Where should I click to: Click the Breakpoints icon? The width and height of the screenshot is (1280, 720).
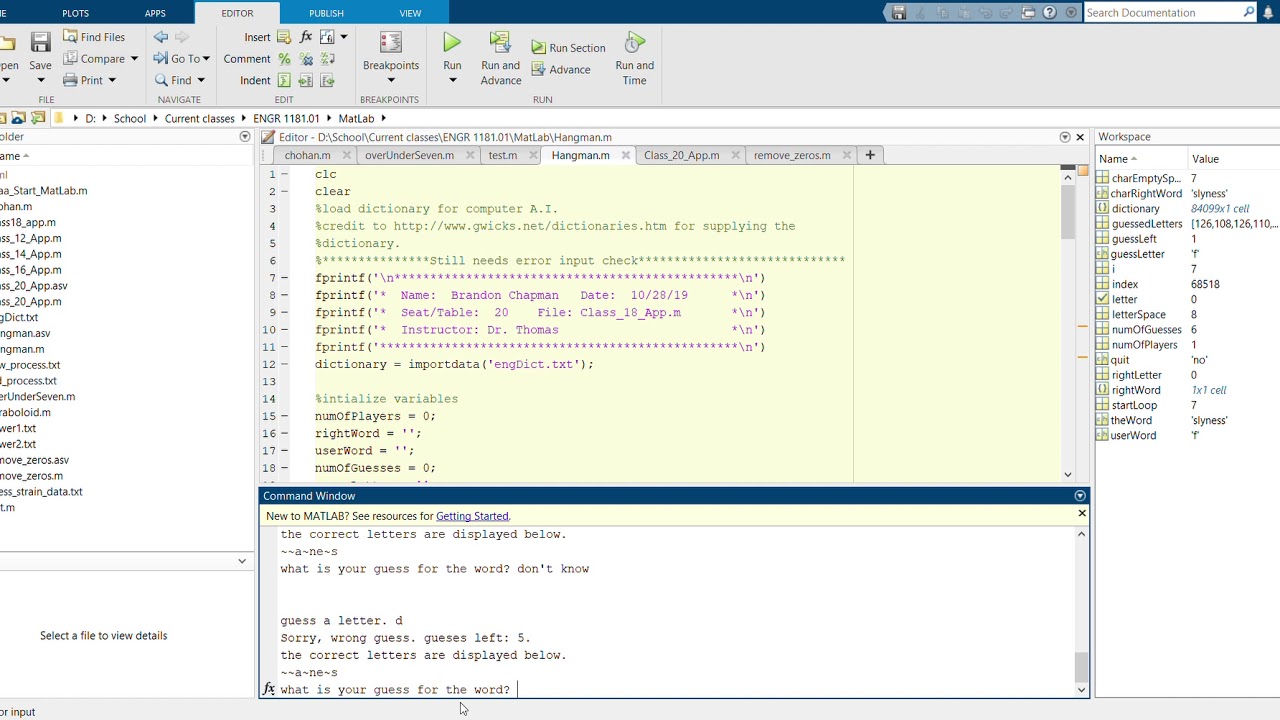pos(391,42)
